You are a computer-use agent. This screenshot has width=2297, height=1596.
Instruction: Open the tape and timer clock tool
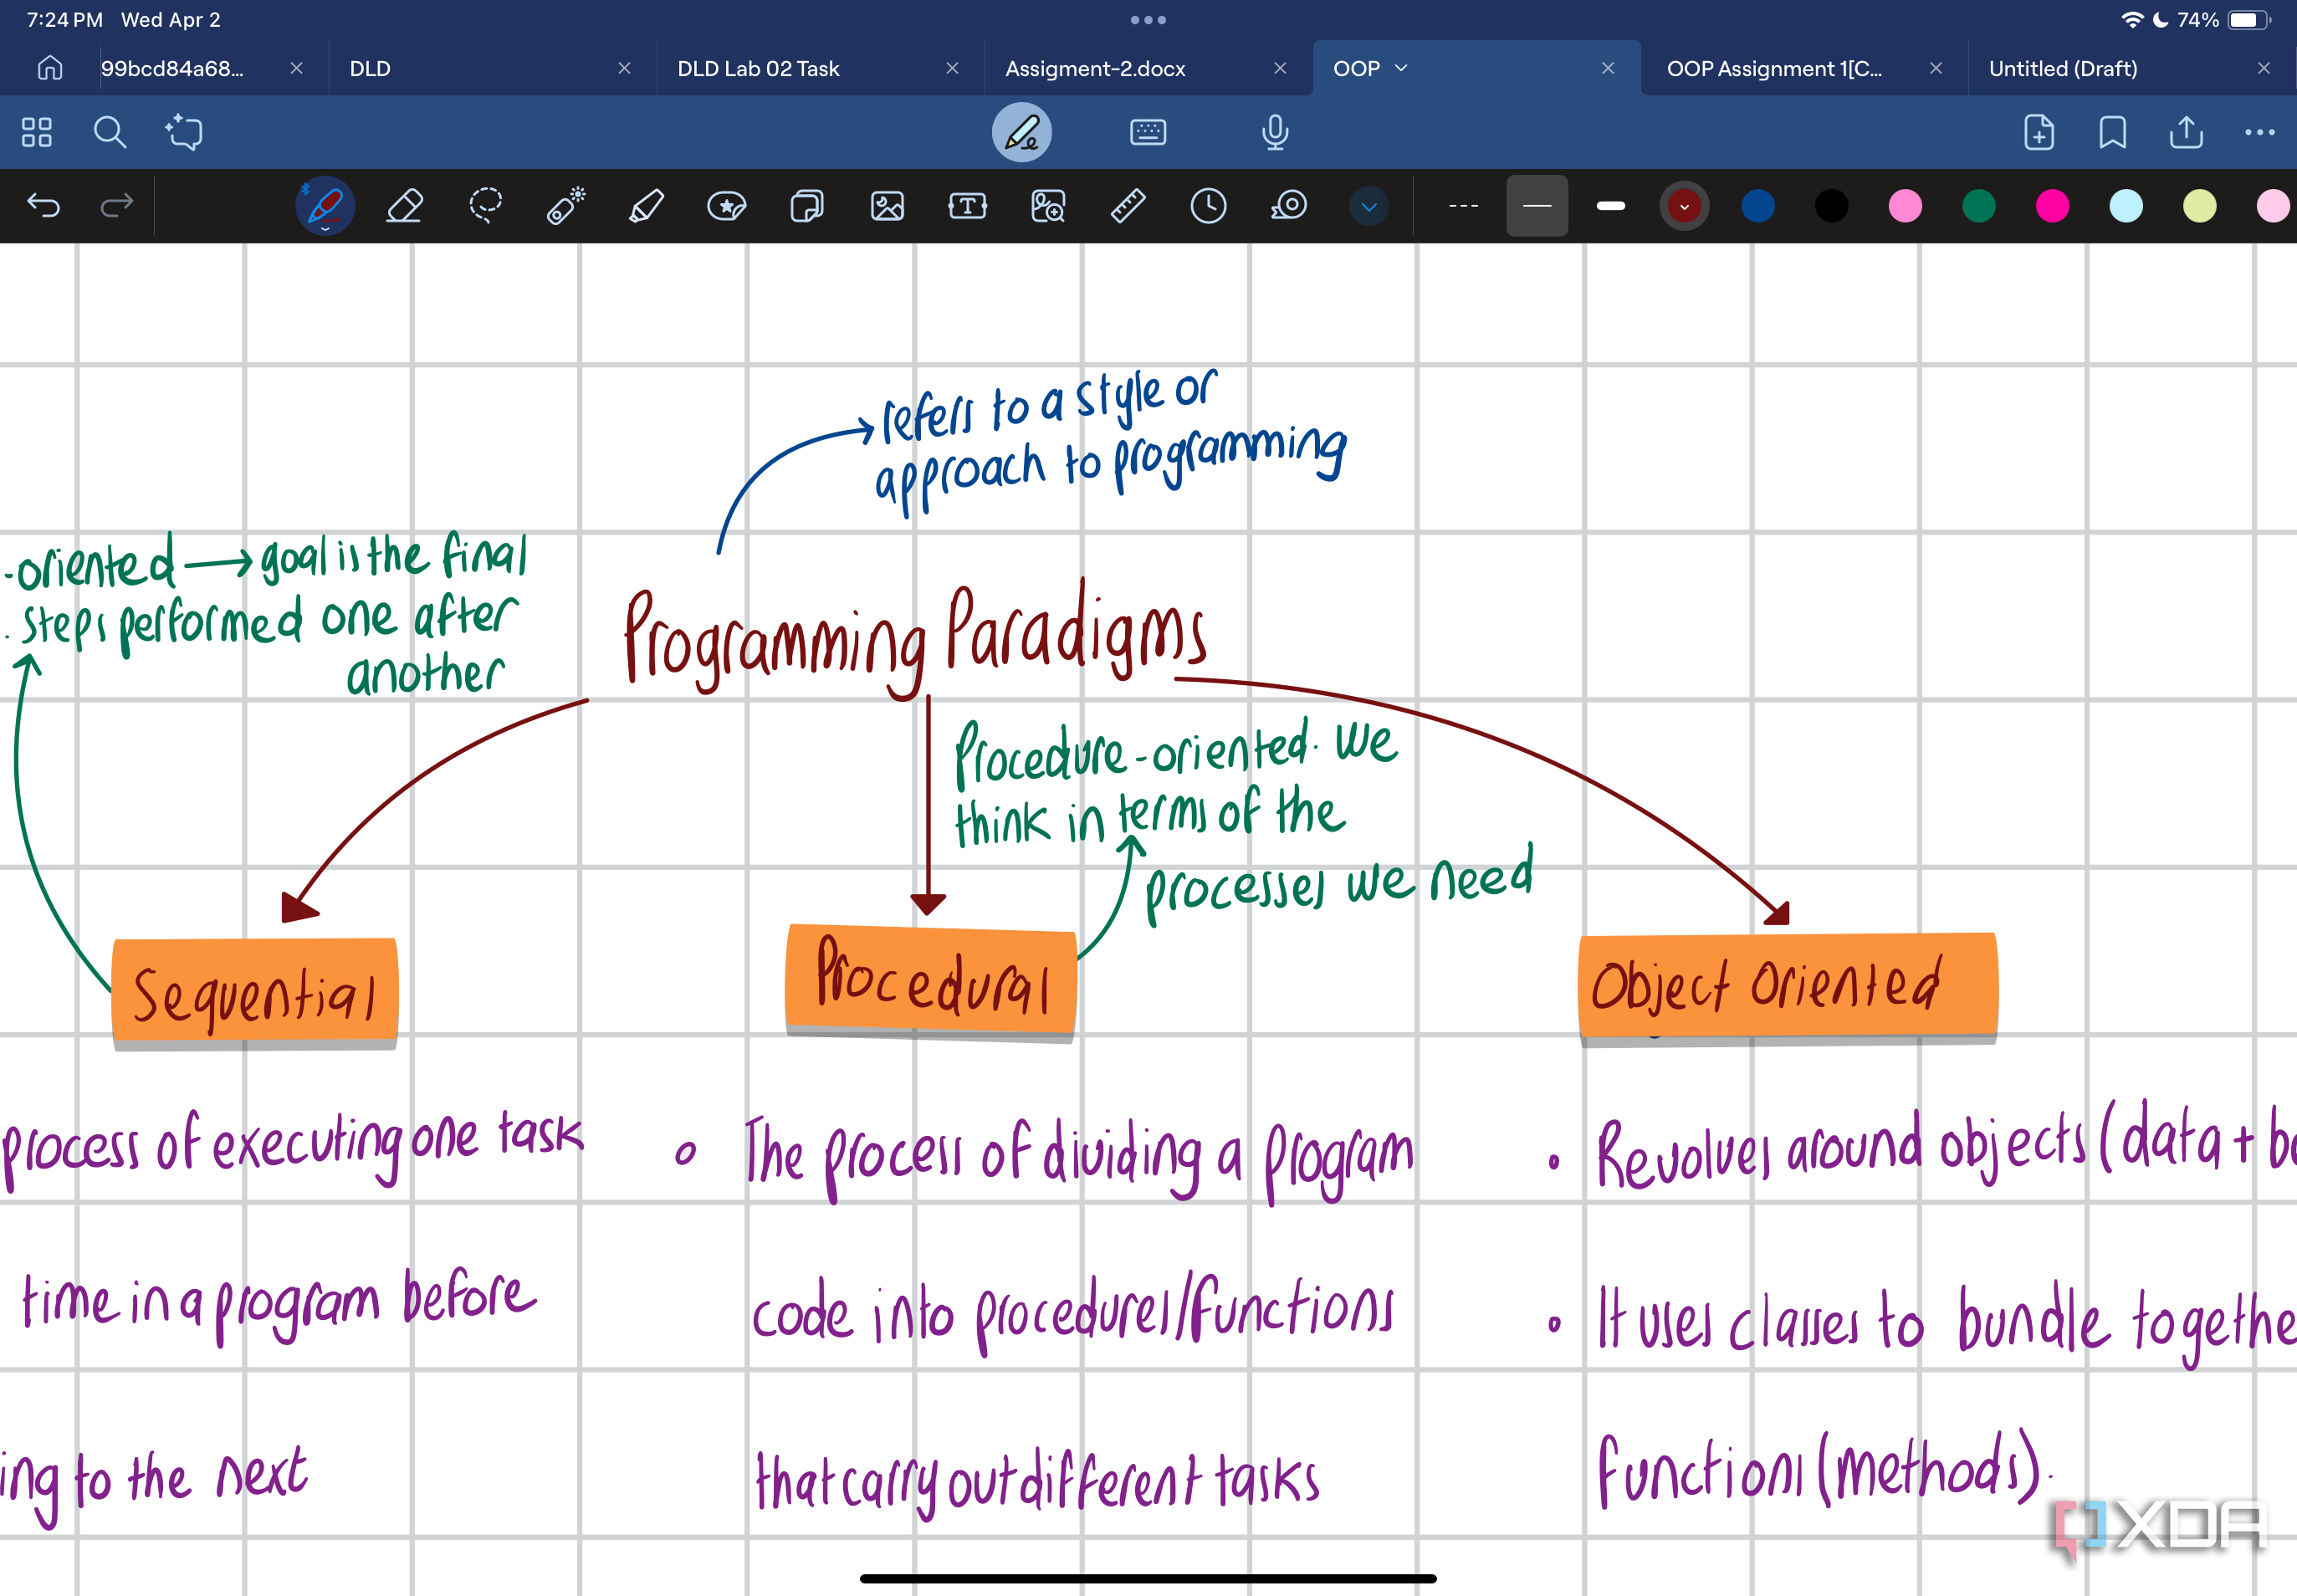pyautogui.click(x=1208, y=206)
